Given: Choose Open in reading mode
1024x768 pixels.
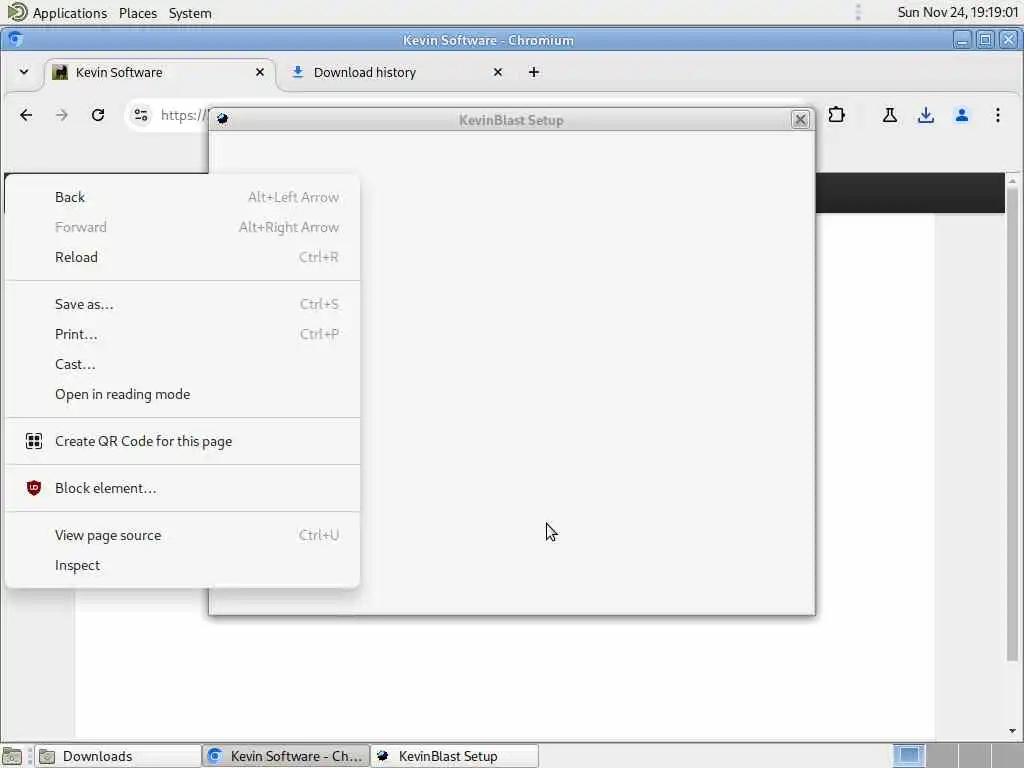Looking at the screenshot, I should coord(182,394).
